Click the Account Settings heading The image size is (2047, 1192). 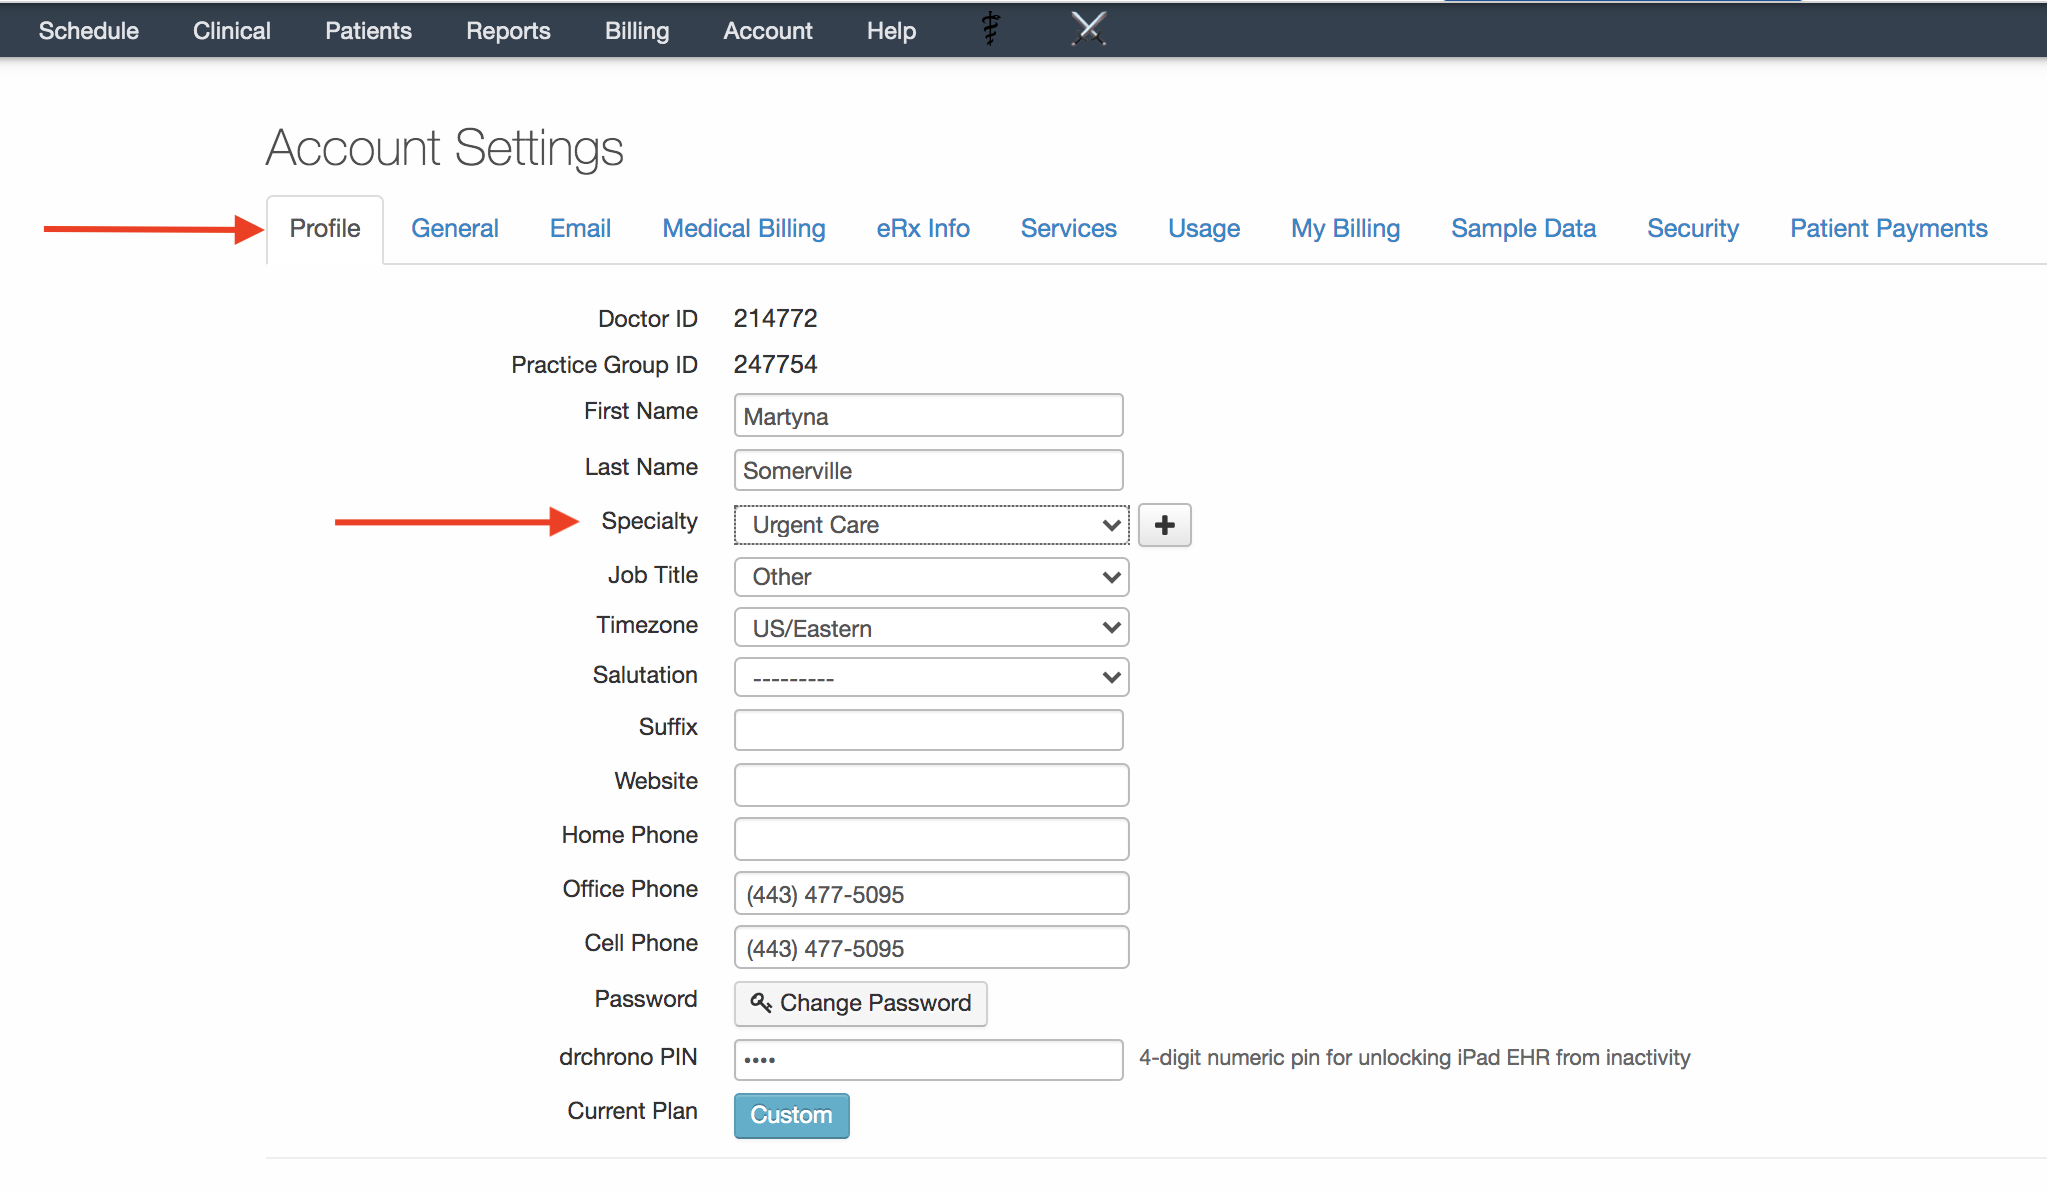[x=444, y=148]
